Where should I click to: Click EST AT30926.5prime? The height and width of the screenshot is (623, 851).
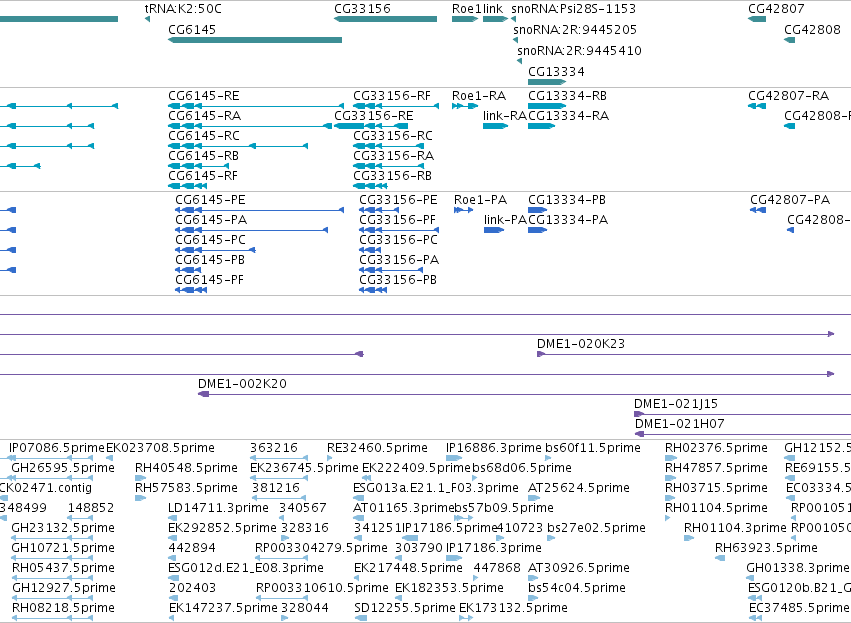(579, 568)
